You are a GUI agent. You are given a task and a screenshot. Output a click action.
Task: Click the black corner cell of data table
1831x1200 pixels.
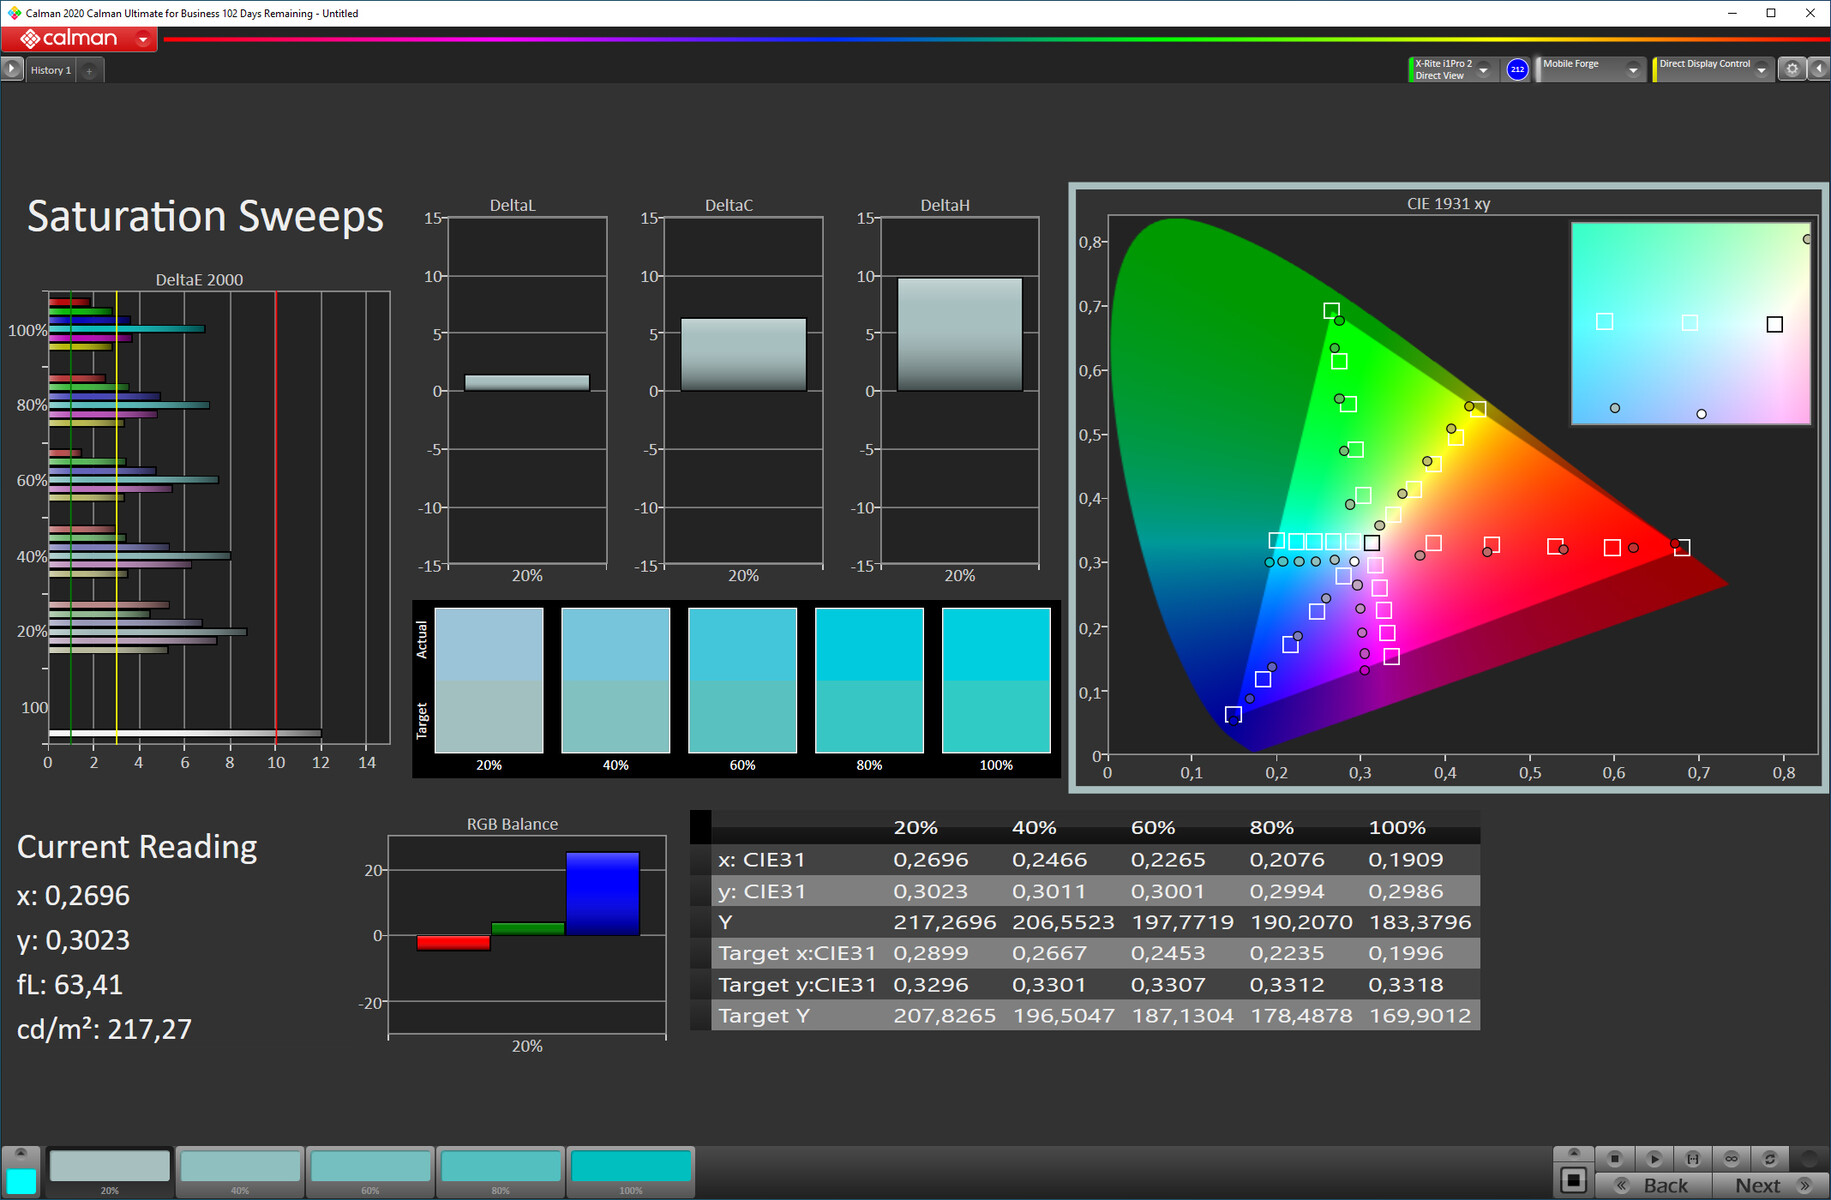pyautogui.click(x=700, y=826)
